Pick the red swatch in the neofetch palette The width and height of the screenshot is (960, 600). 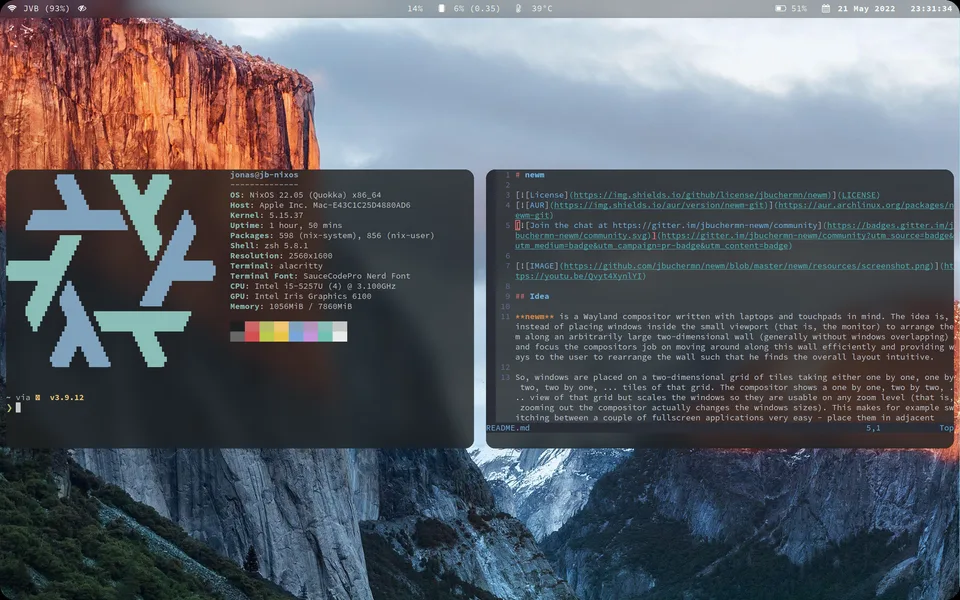(x=252, y=331)
